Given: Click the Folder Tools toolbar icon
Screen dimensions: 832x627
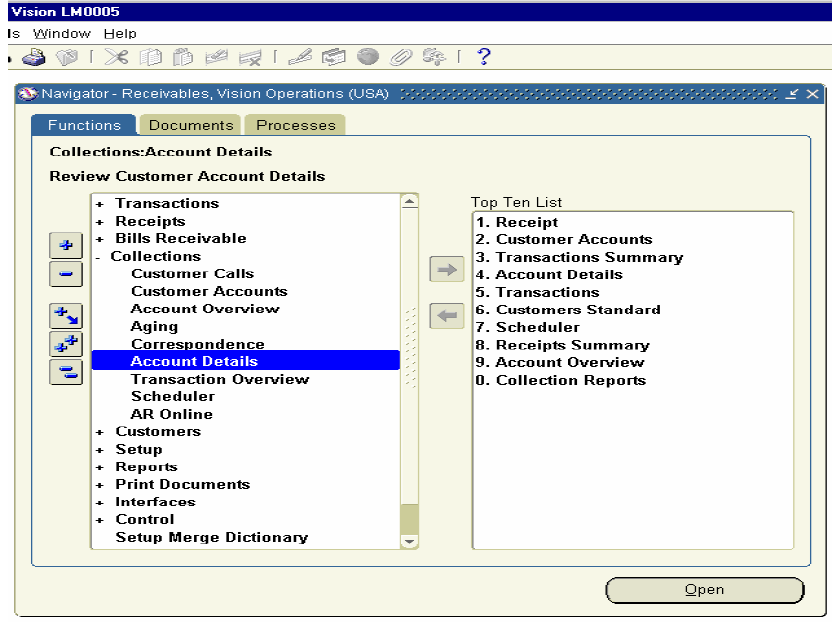Looking at the screenshot, I should [434, 57].
